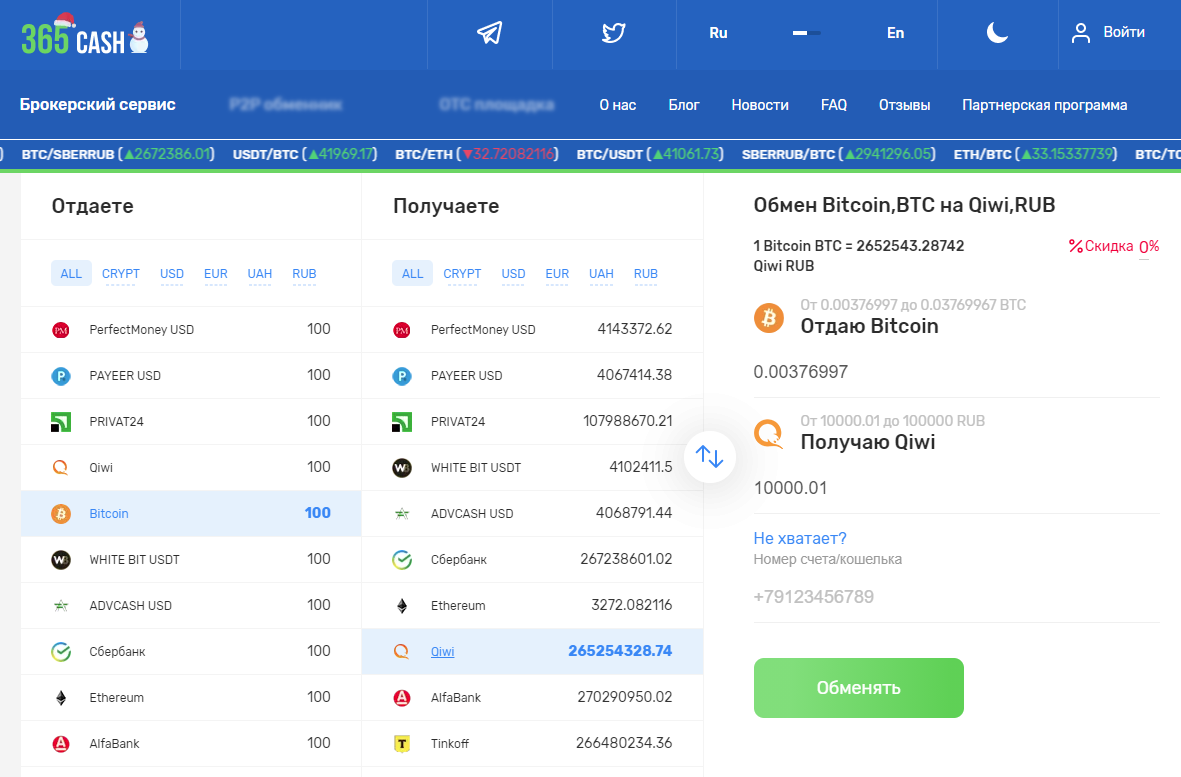
Task: Click Ethereum icon in the Получаете list
Action: [402, 605]
